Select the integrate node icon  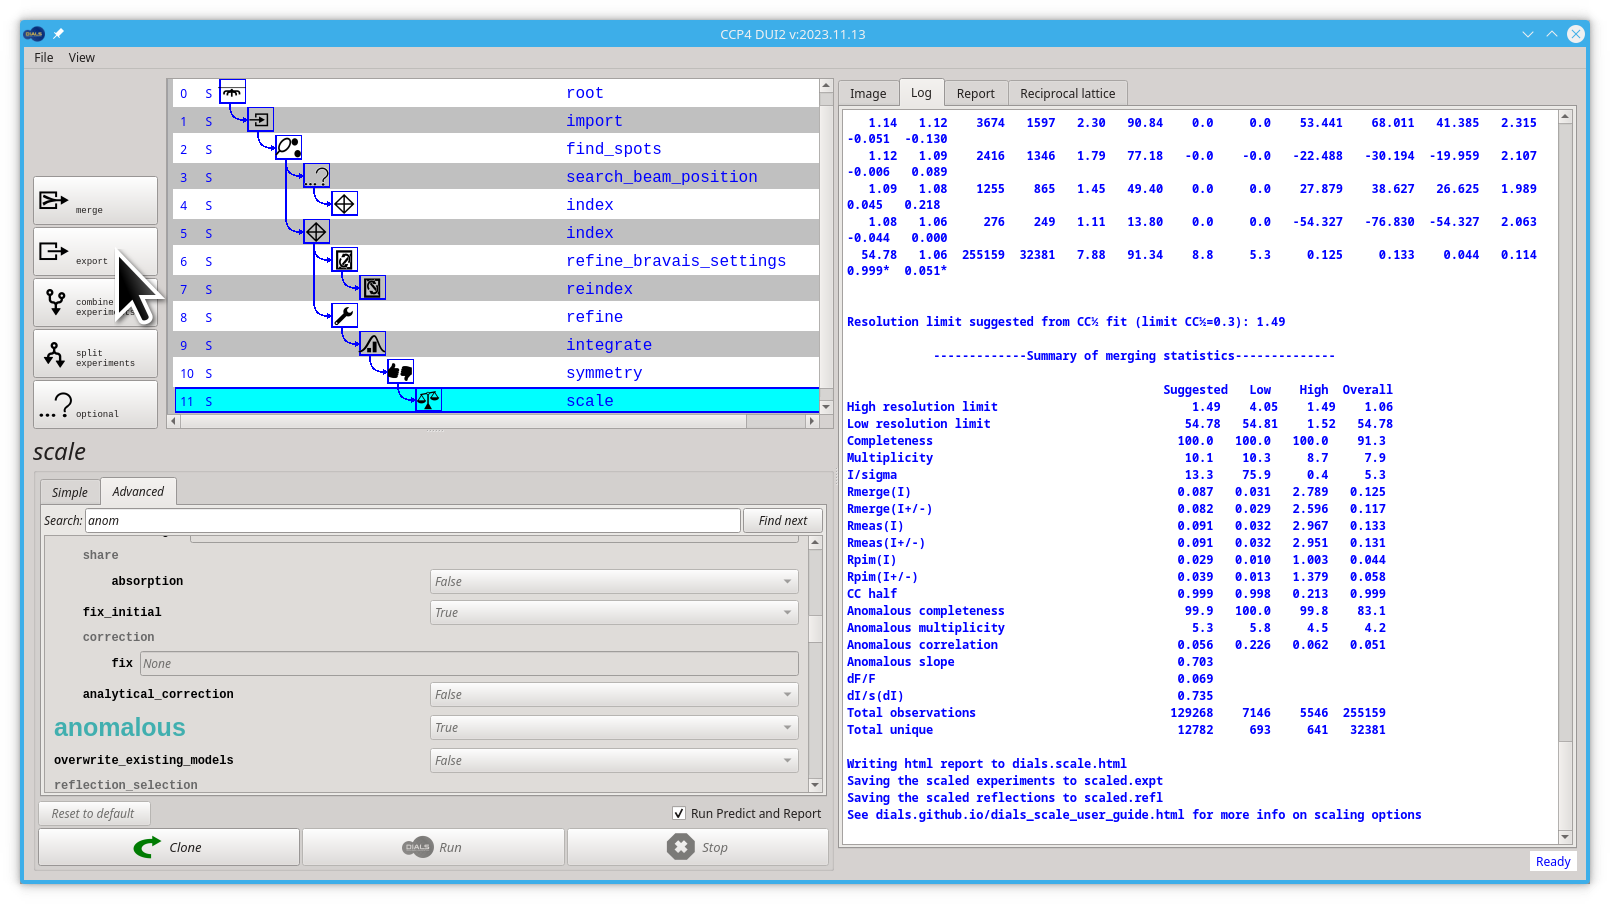click(x=372, y=344)
